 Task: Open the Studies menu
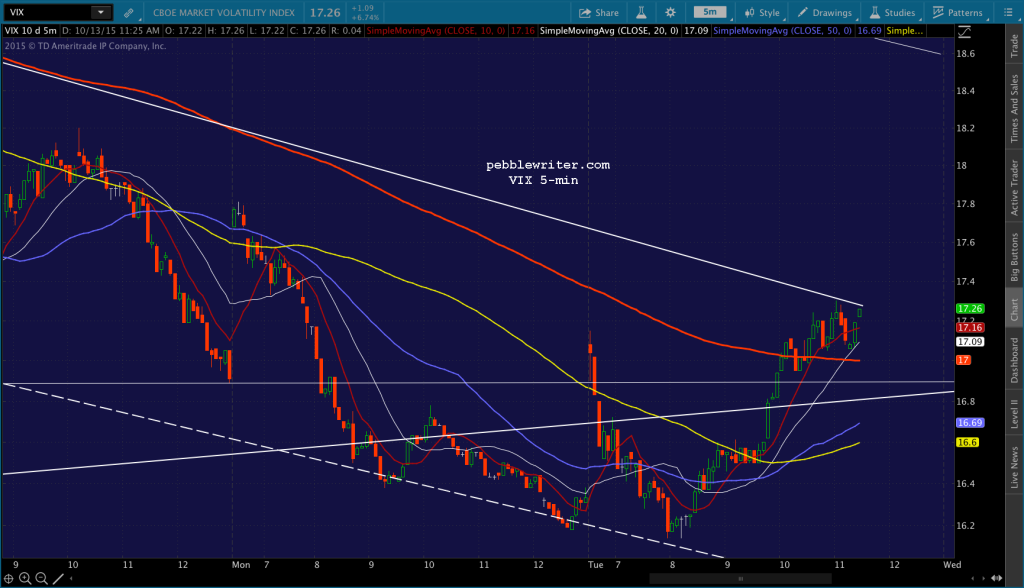click(x=893, y=12)
